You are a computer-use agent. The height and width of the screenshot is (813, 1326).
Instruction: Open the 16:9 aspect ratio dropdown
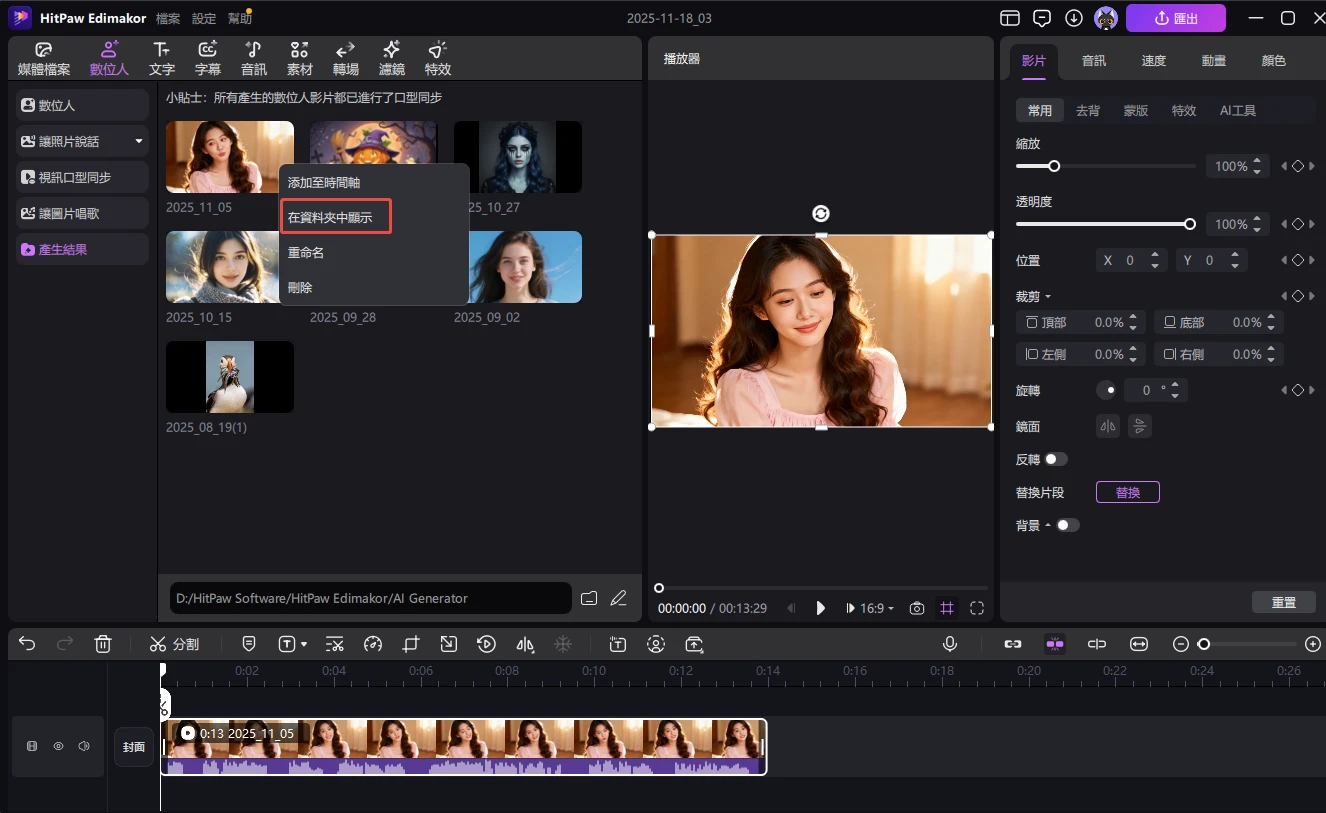click(x=875, y=608)
